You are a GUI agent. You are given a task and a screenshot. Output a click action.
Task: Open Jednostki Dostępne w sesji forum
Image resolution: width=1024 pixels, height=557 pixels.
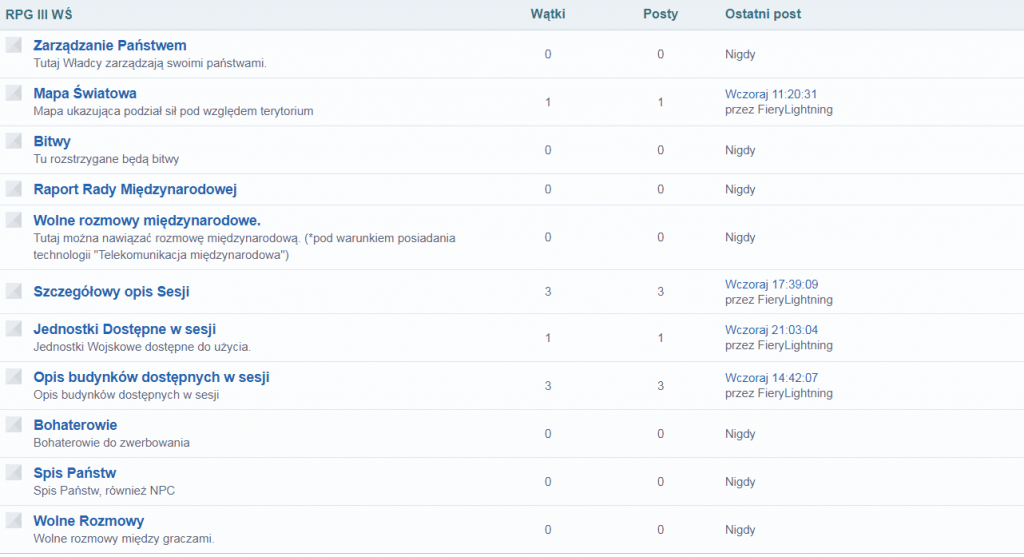[x=125, y=330]
